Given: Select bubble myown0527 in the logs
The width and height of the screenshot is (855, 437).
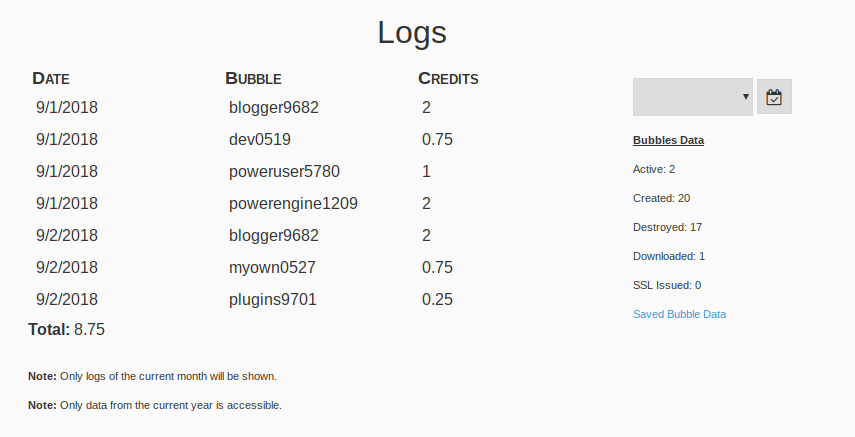Looking at the screenshot, I should pyautogui.click(x=273, y=267).
